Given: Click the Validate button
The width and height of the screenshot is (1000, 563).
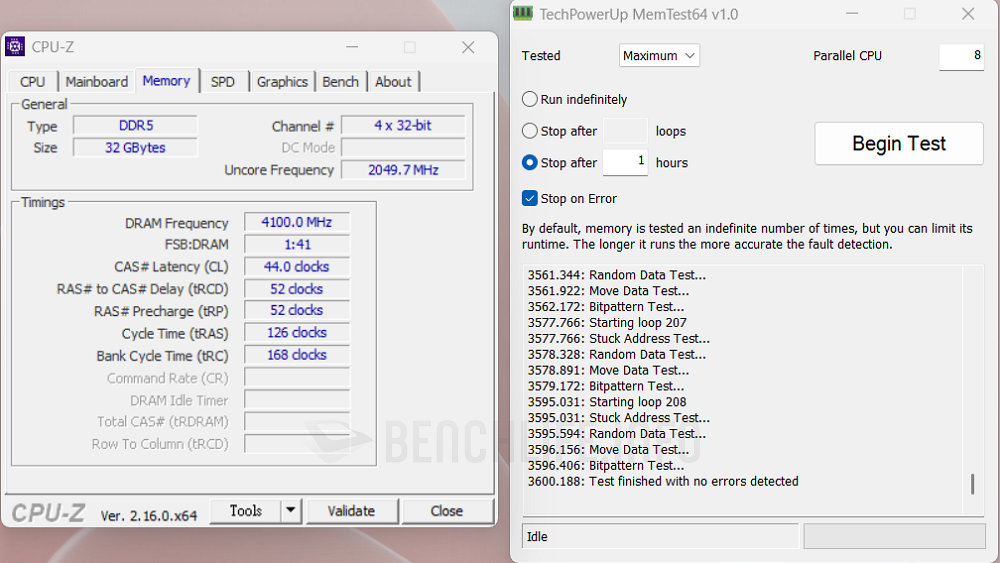Looking at the screenshot, I should pos(351,511).
